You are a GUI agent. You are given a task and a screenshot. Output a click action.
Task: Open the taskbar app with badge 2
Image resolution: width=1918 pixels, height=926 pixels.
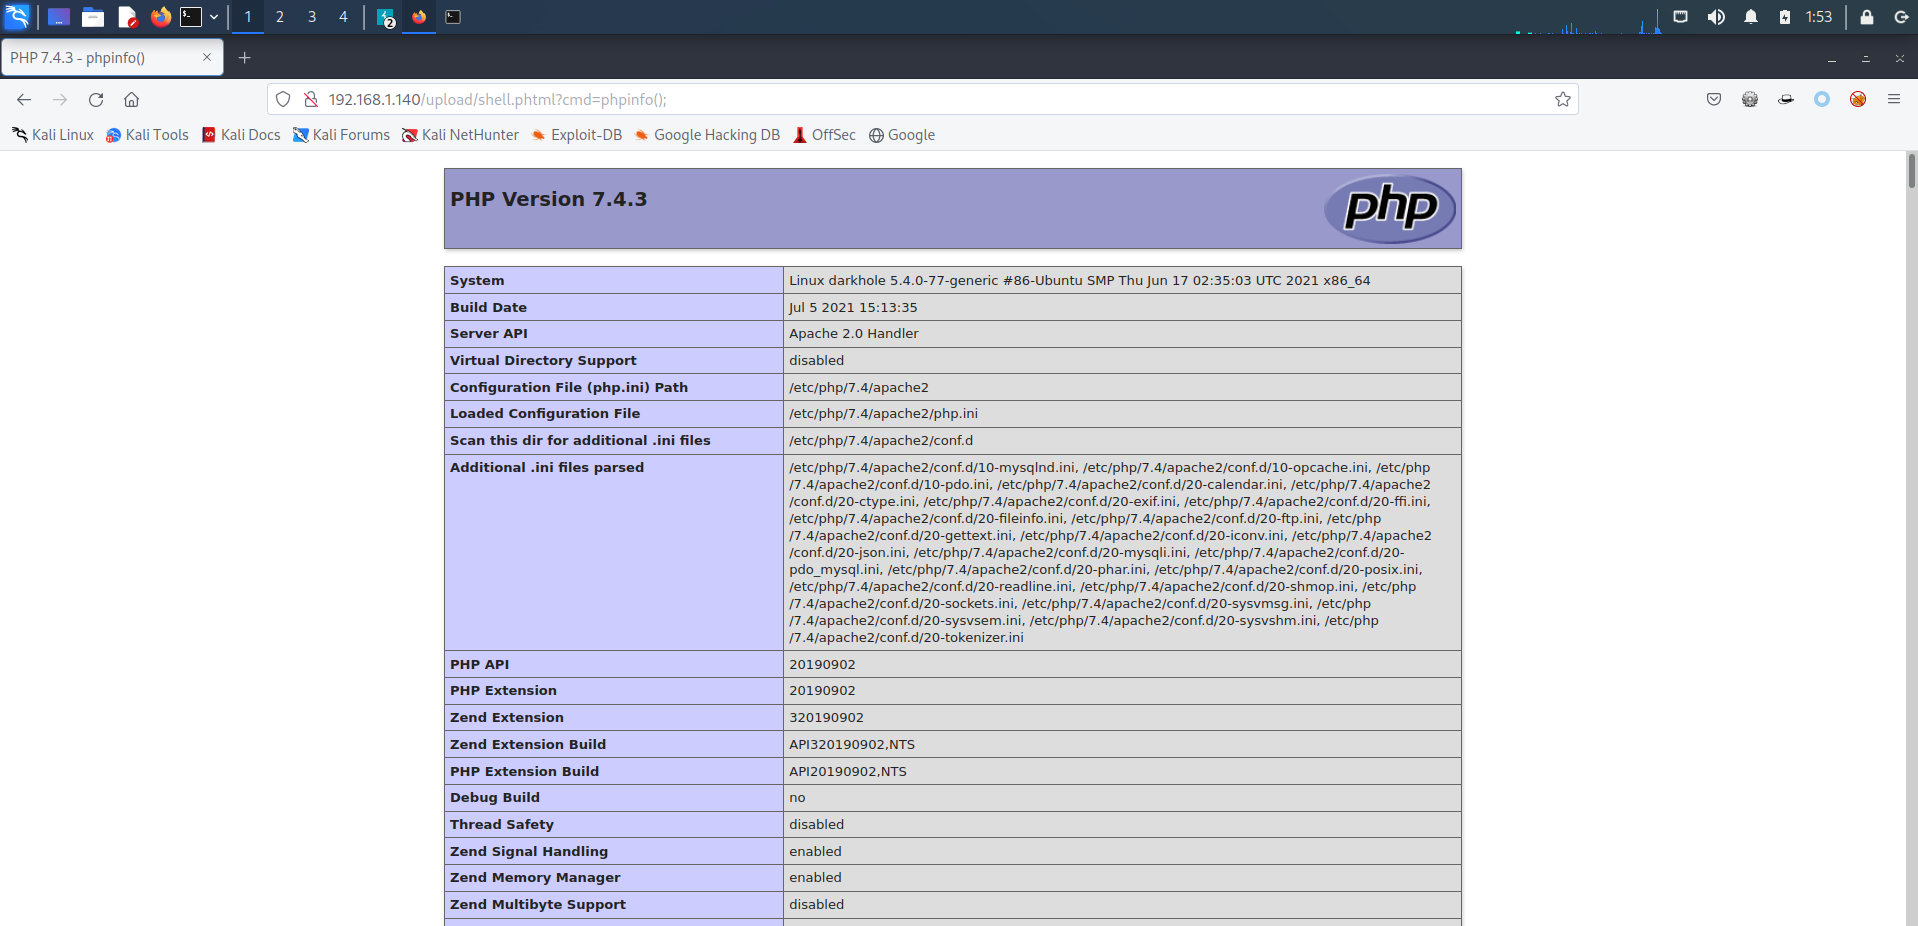coord(386,17)
